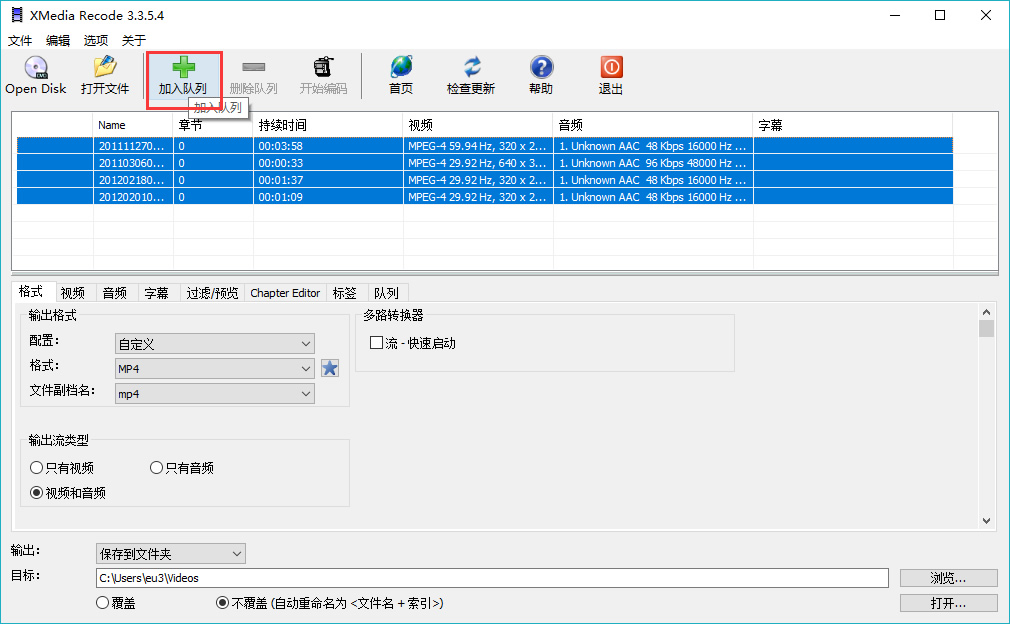This screenshot has width=1010, height=624.
Task: Click audio cell 96 Kbps 48000 Hz
Action: tap(653, 163)
